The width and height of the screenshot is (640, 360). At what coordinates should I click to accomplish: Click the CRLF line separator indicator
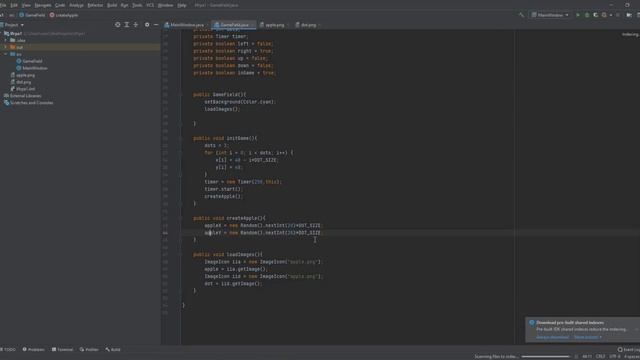600,357
